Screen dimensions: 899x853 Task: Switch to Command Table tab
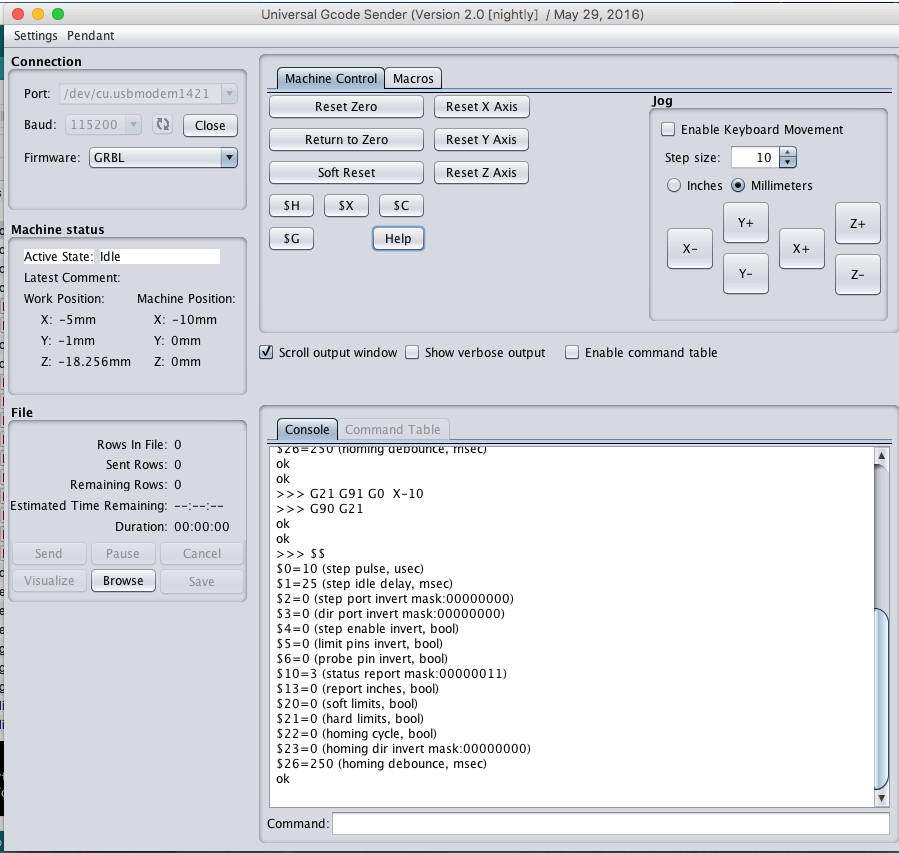click(x=393, y=429)
